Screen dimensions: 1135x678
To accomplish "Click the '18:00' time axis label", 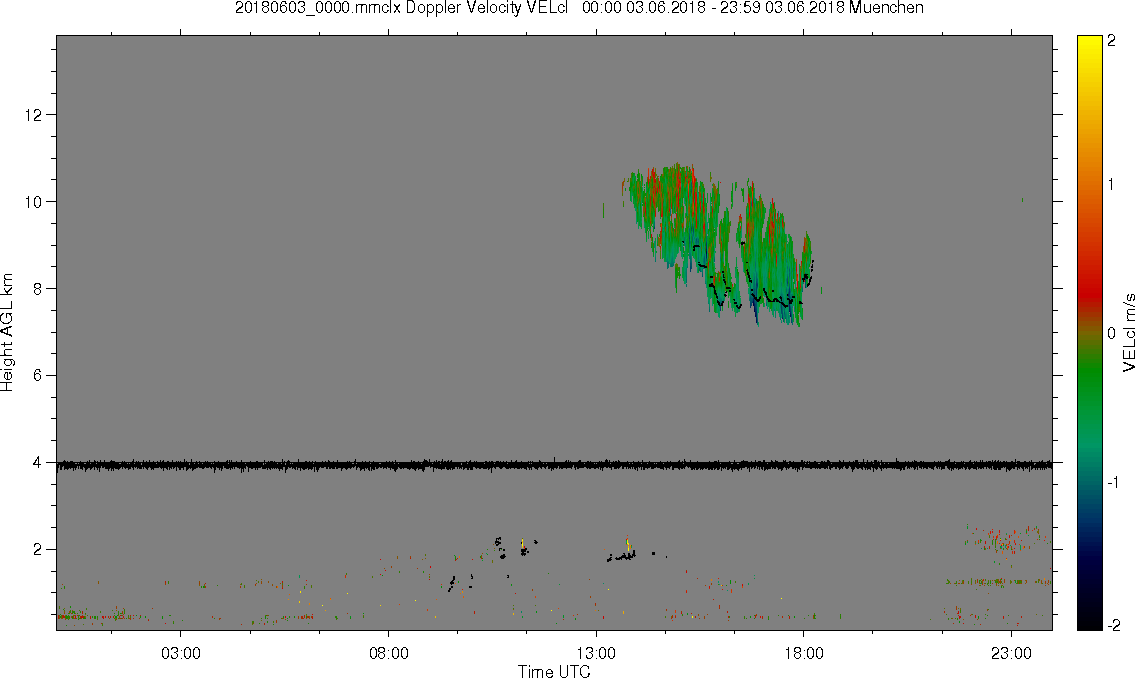I will click(x=803, y=653).
